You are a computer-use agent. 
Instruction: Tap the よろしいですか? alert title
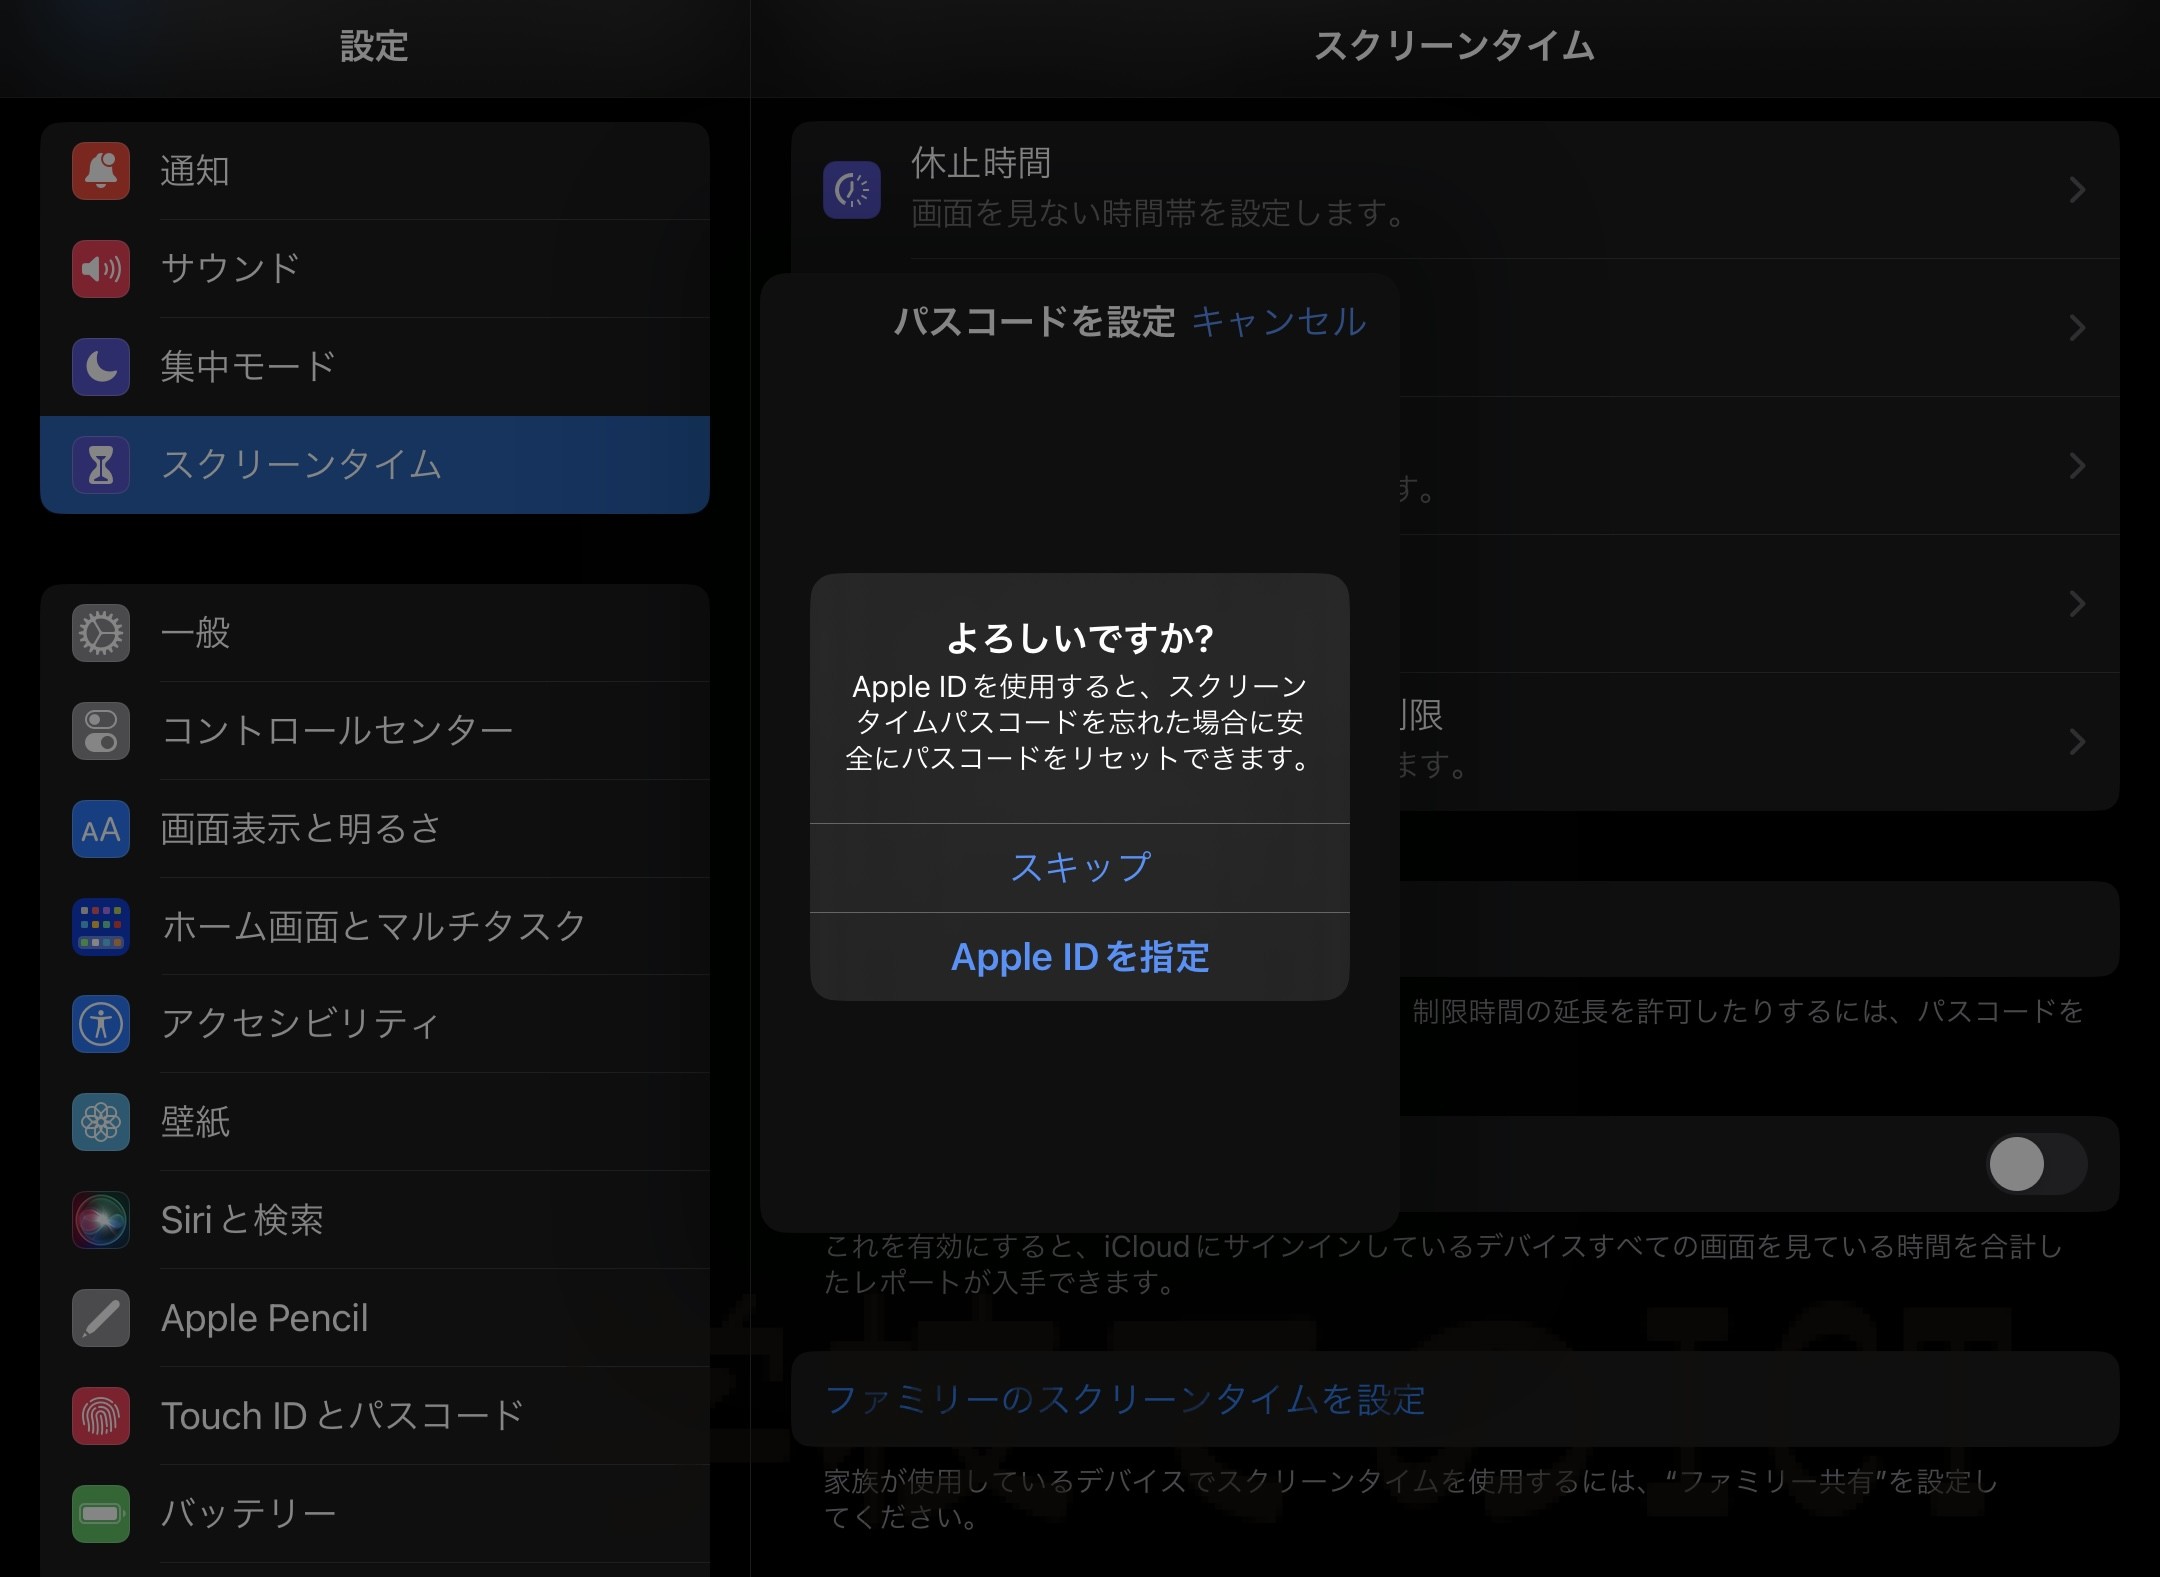(x=1080, y=638)
